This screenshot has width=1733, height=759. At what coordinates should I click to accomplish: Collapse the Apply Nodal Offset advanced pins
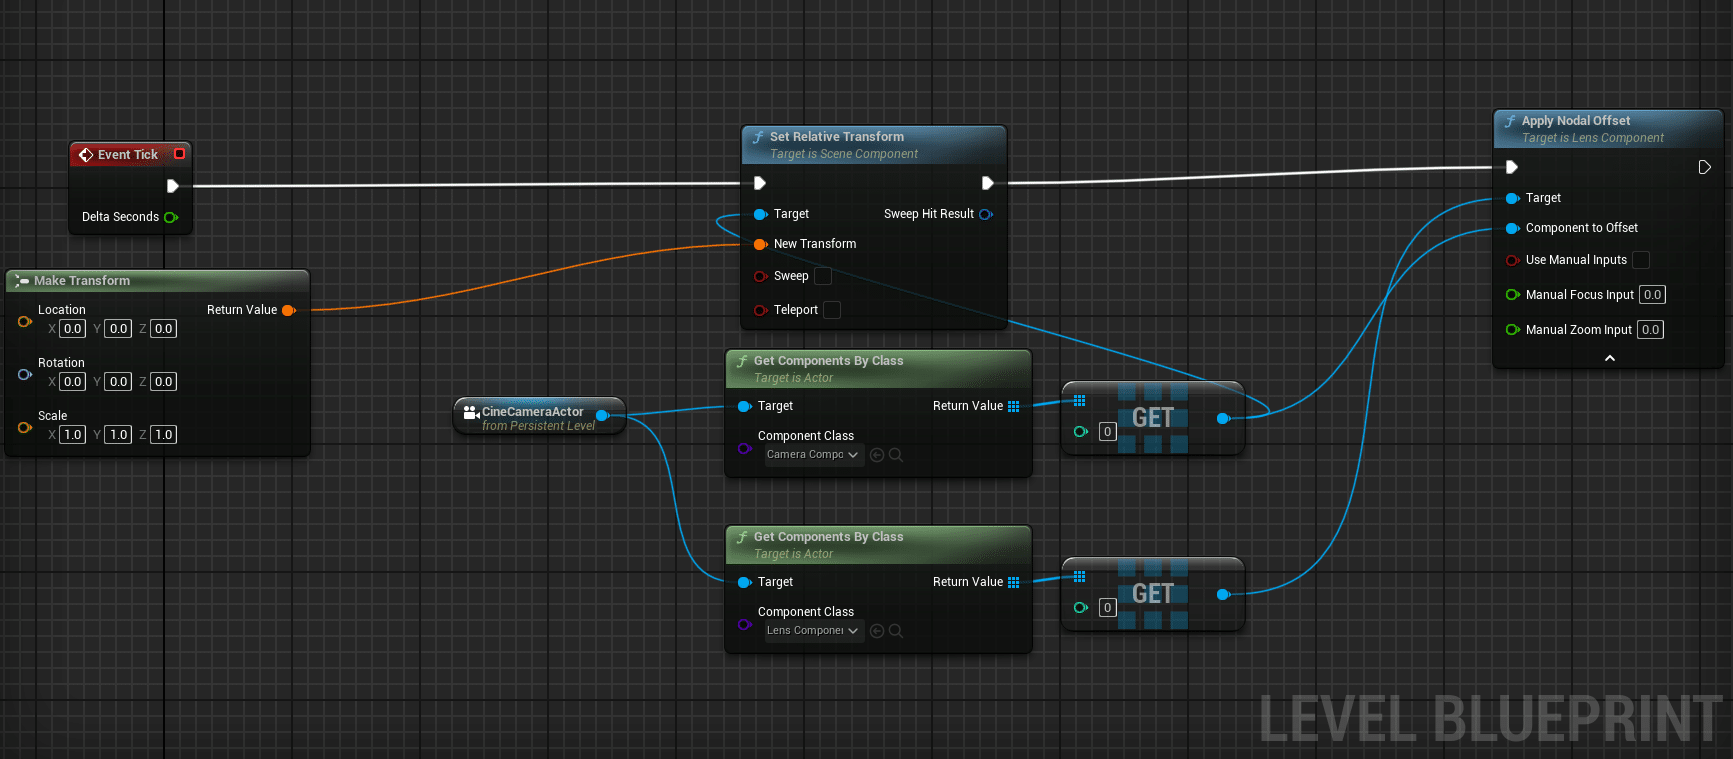point(1609,358)
